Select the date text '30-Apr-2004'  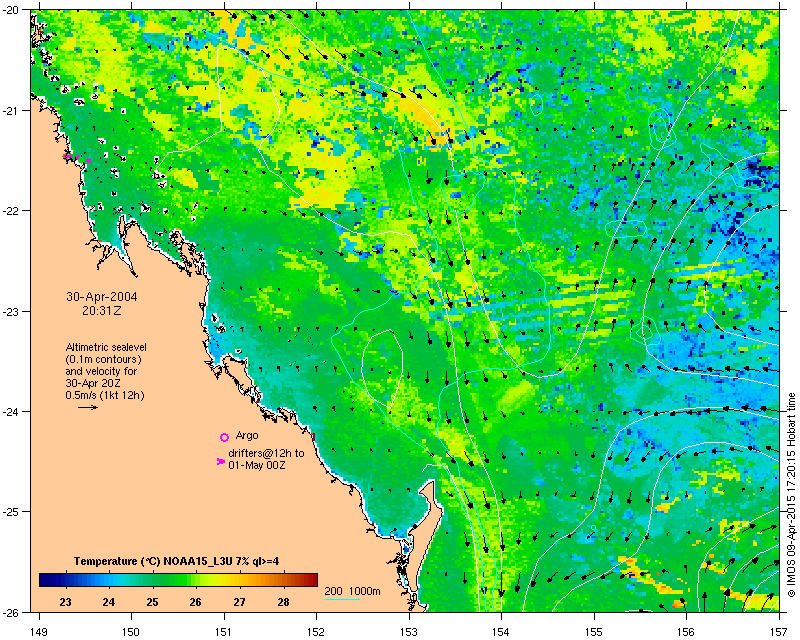tap(102, 297)
